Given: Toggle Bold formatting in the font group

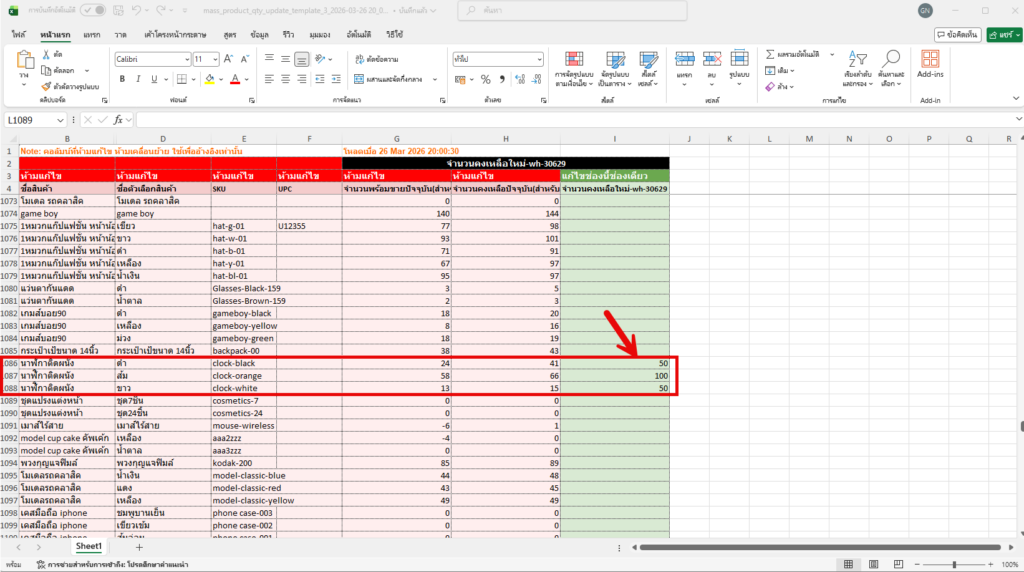Looking at the screenshot, I should point(122,79).
